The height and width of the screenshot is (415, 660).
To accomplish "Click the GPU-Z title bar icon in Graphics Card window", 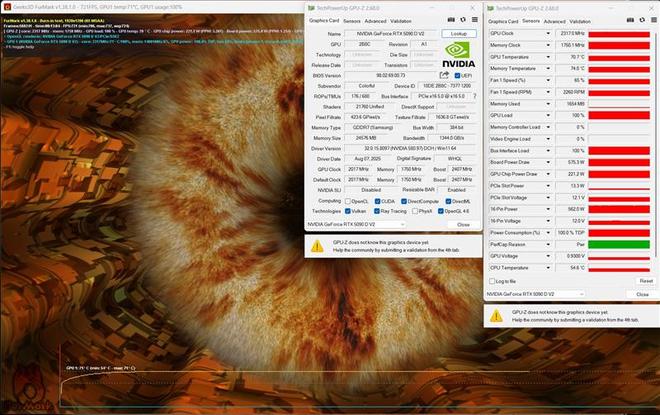I will 310,7.
